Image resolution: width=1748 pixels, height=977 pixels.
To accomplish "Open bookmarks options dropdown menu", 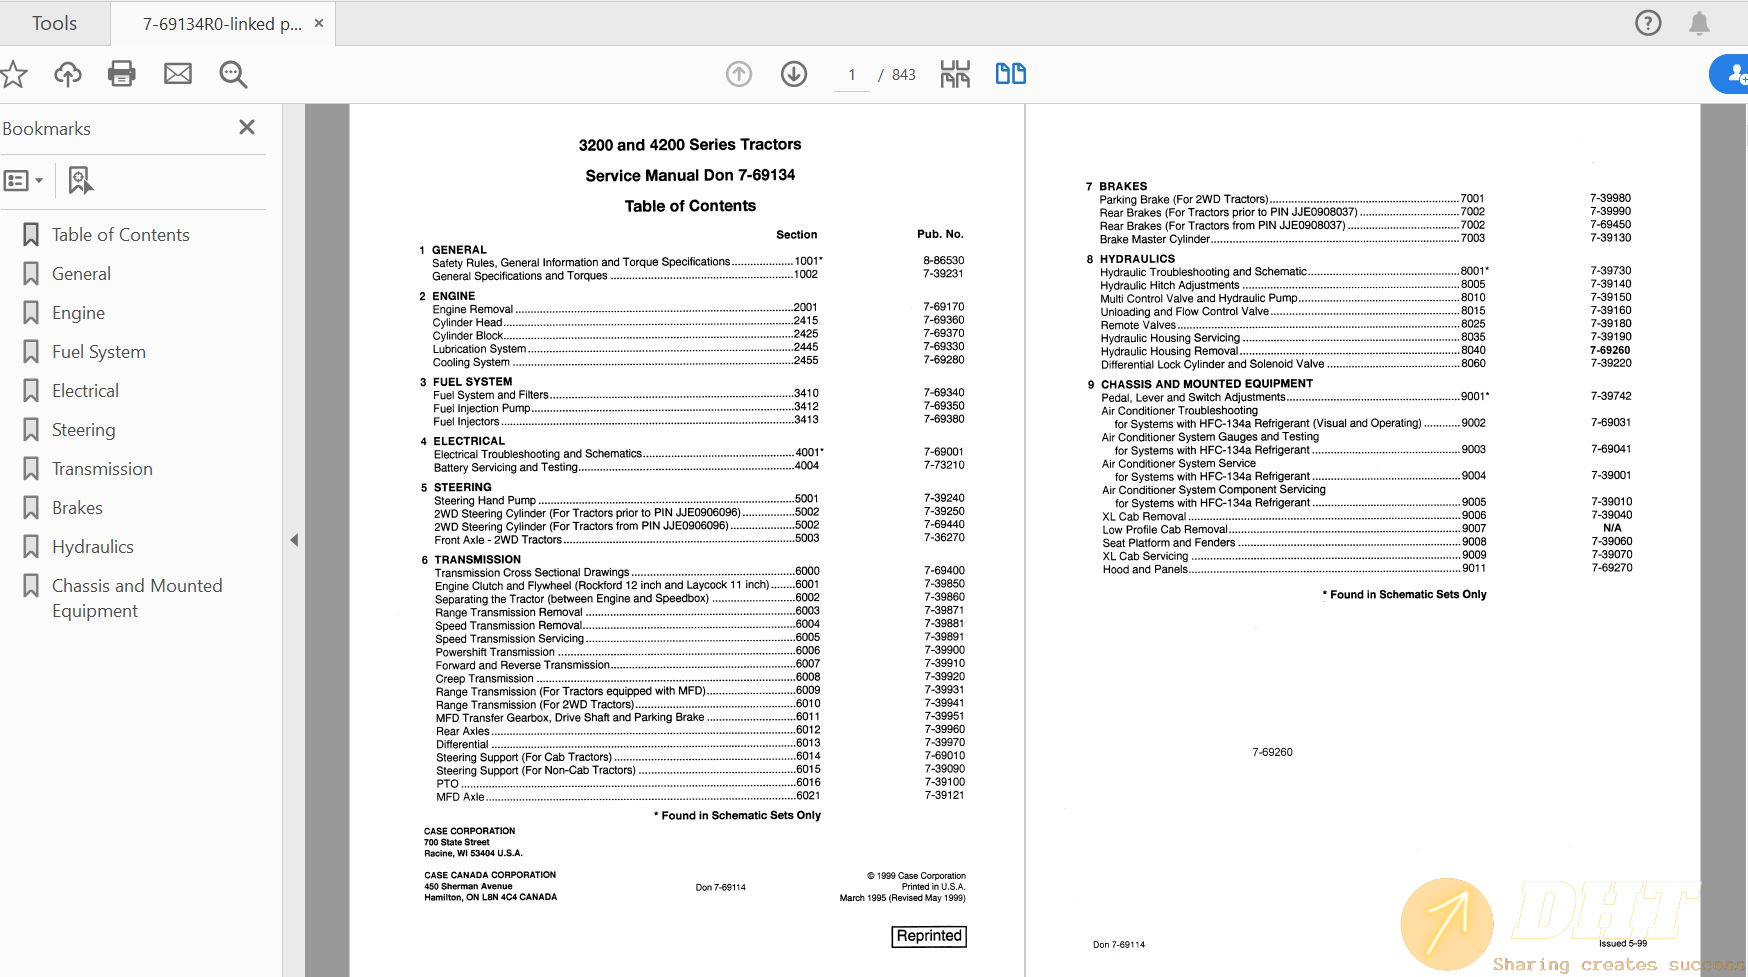I will click(x=24, y=181).
